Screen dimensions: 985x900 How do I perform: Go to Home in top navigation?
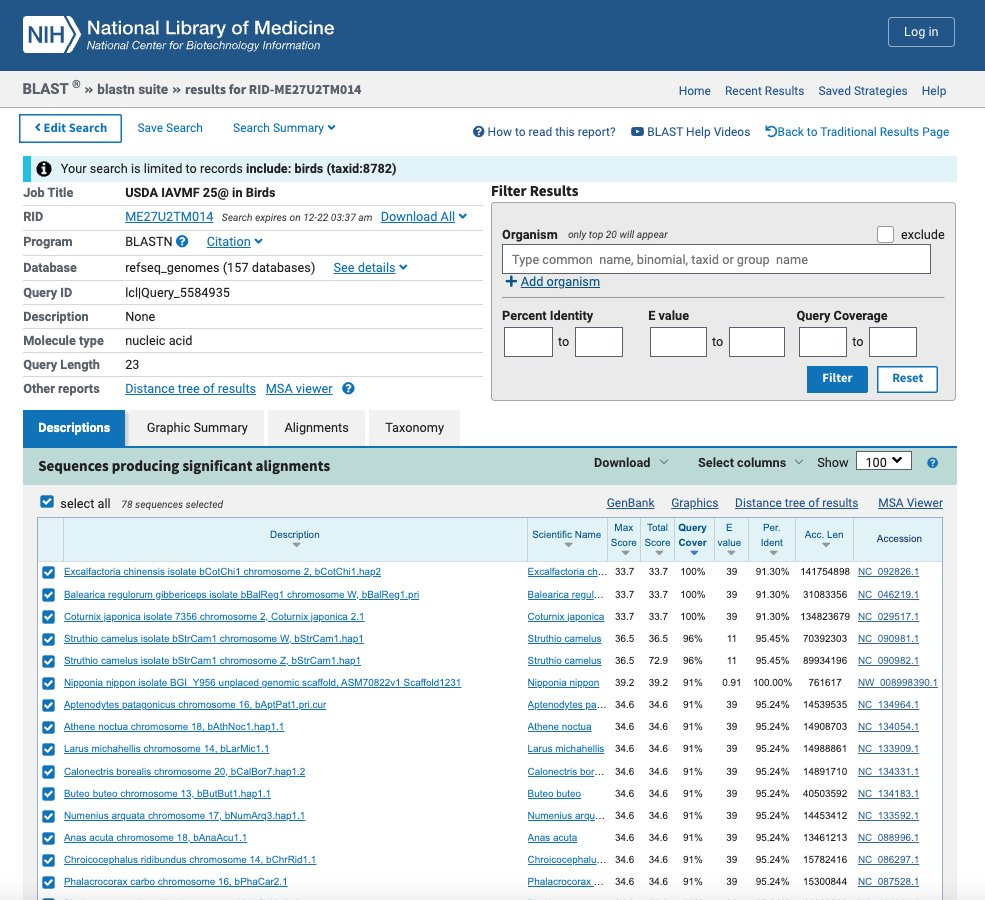694,91
